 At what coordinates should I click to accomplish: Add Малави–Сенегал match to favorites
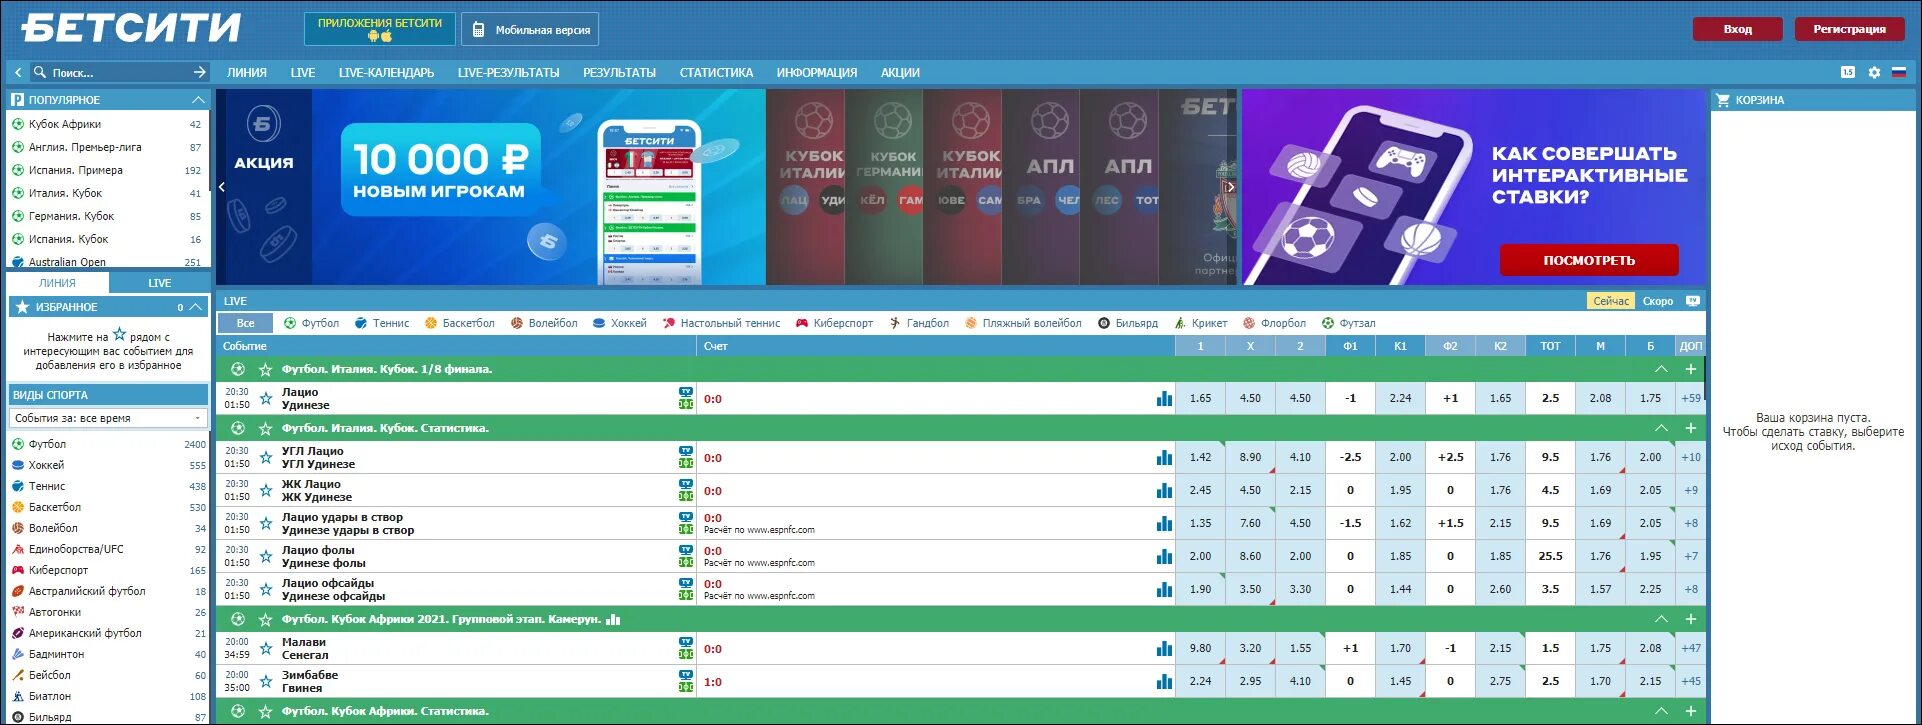266,648
